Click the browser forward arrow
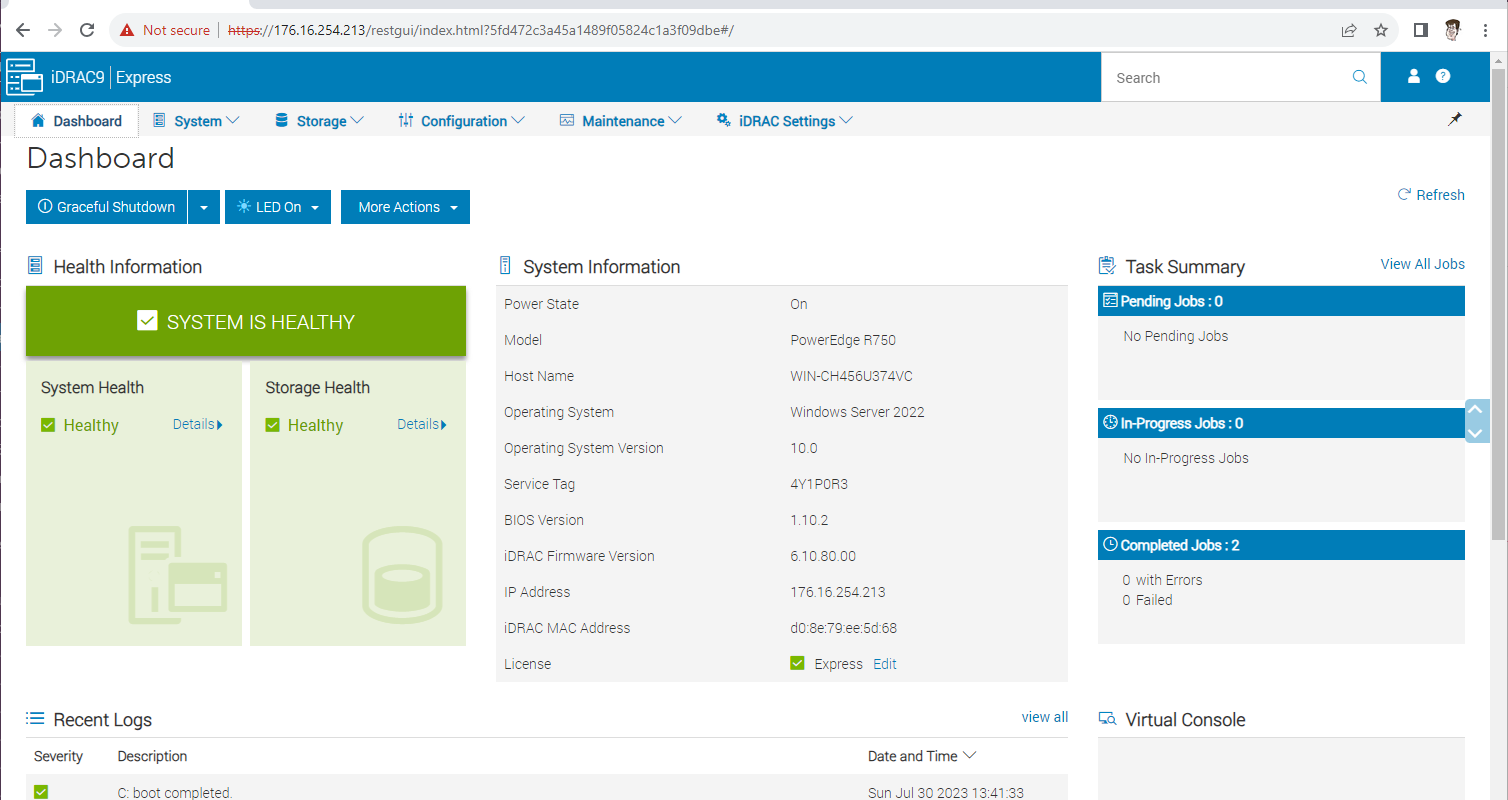 point(55,30)
